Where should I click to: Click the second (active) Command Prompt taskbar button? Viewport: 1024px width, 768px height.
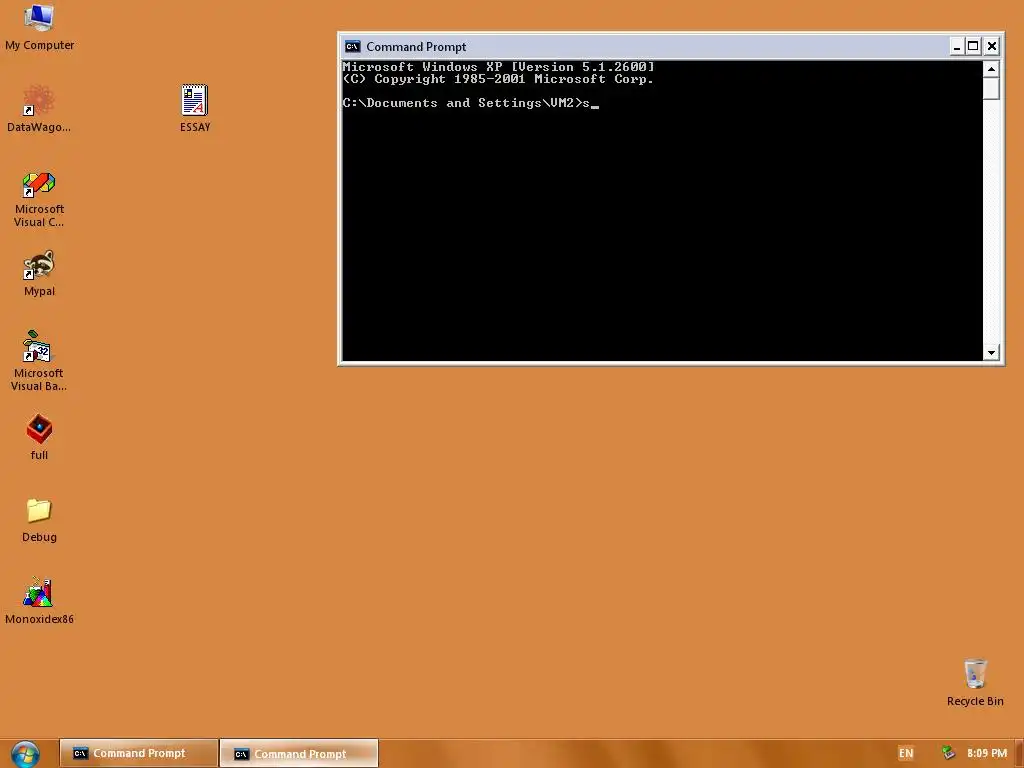[299, 753]
